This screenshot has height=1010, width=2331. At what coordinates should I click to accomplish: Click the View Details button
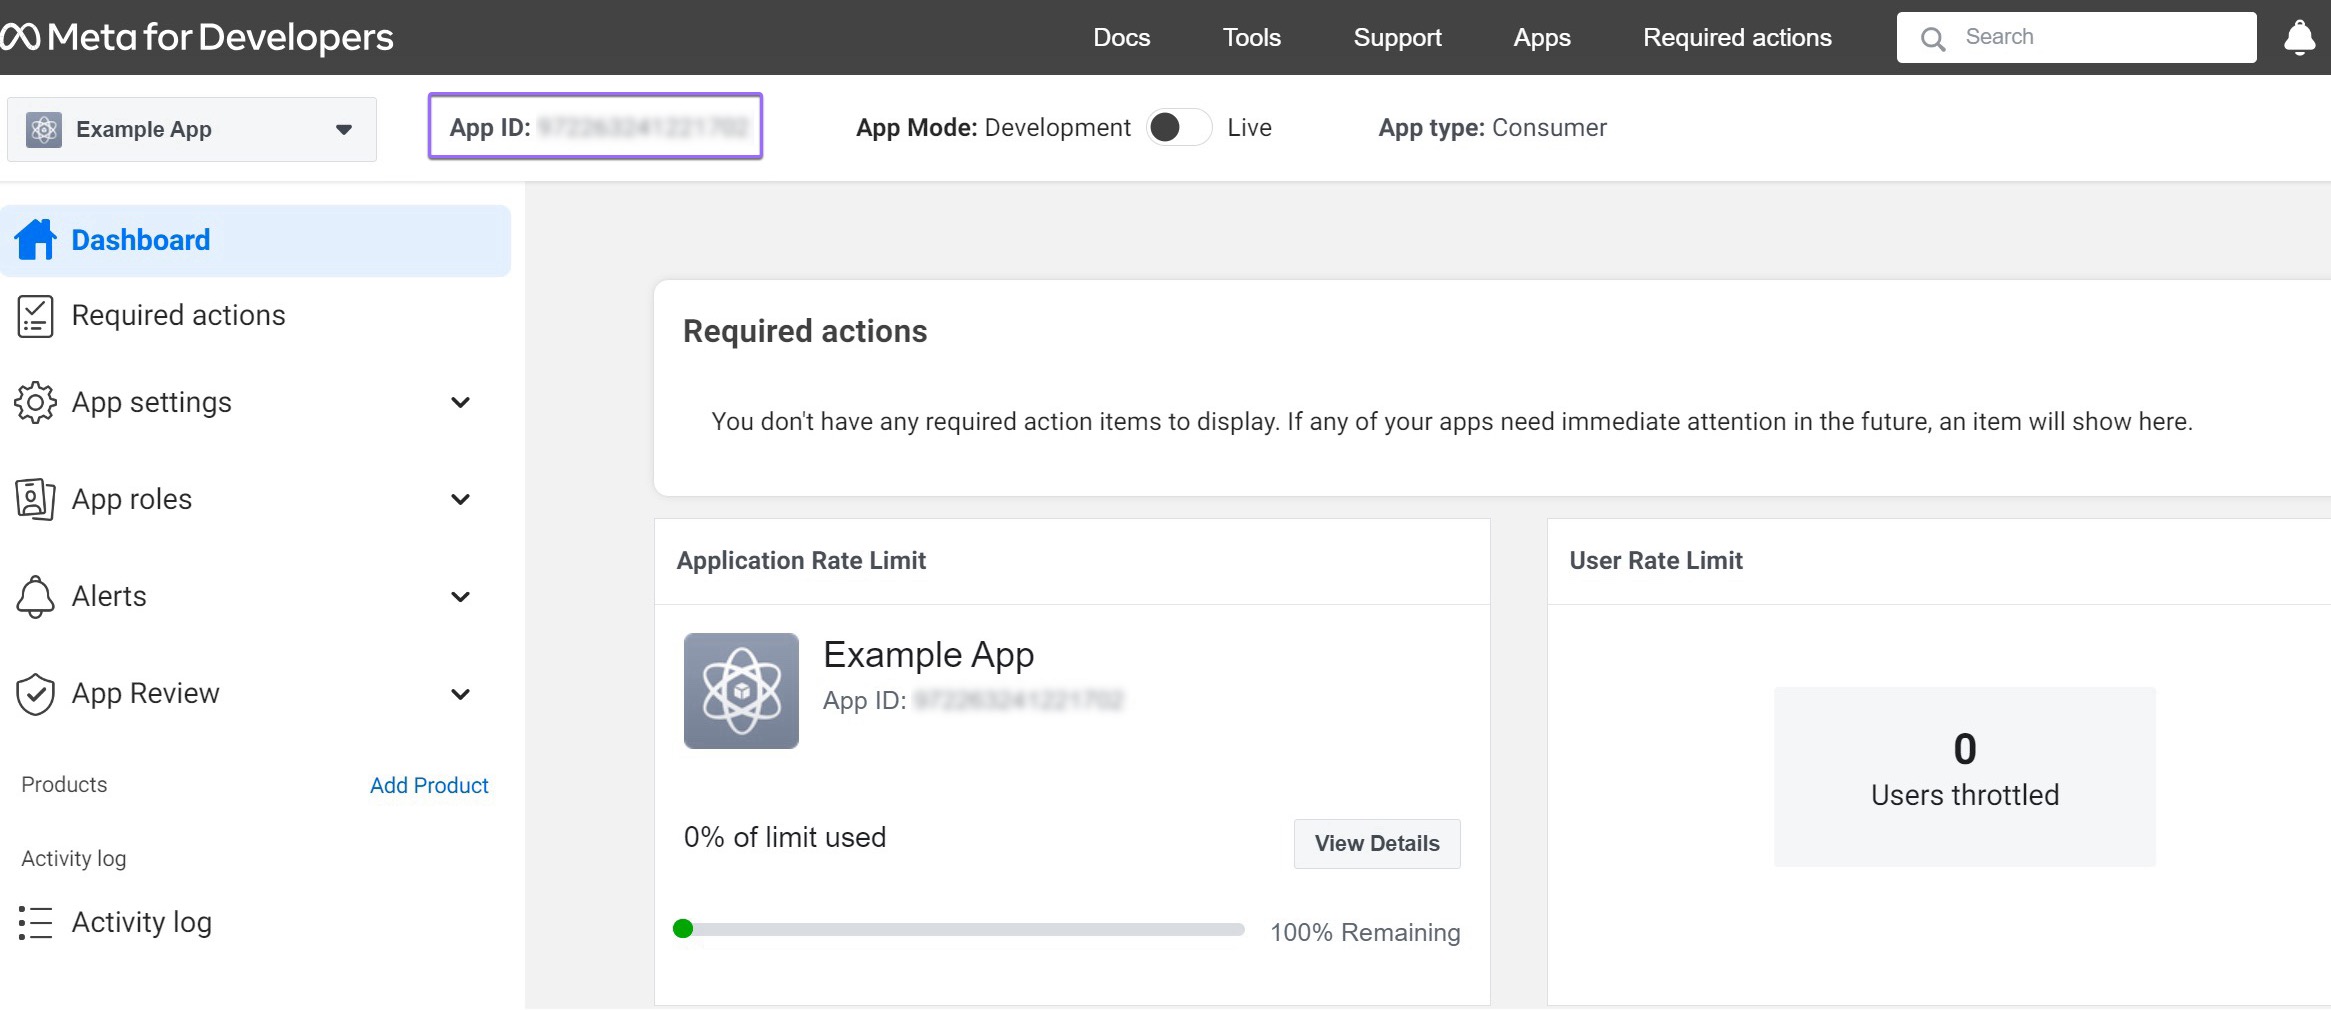click(1376, 844)
